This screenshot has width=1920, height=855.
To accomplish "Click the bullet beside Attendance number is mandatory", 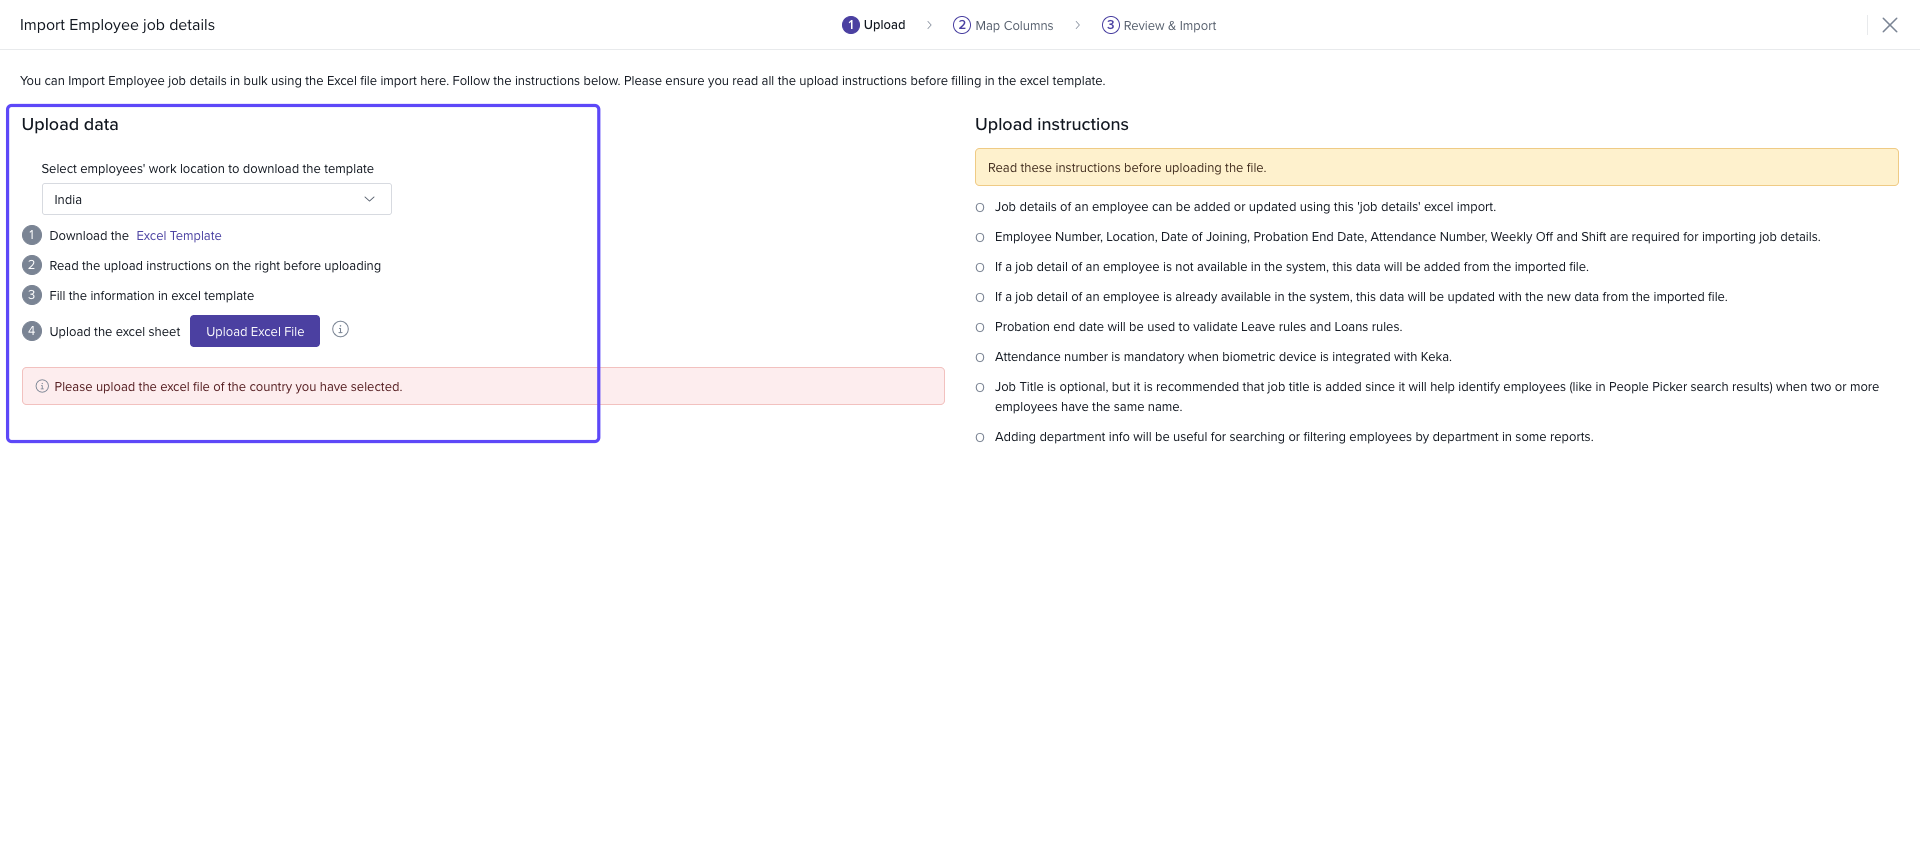I will [x=980, y=357].
